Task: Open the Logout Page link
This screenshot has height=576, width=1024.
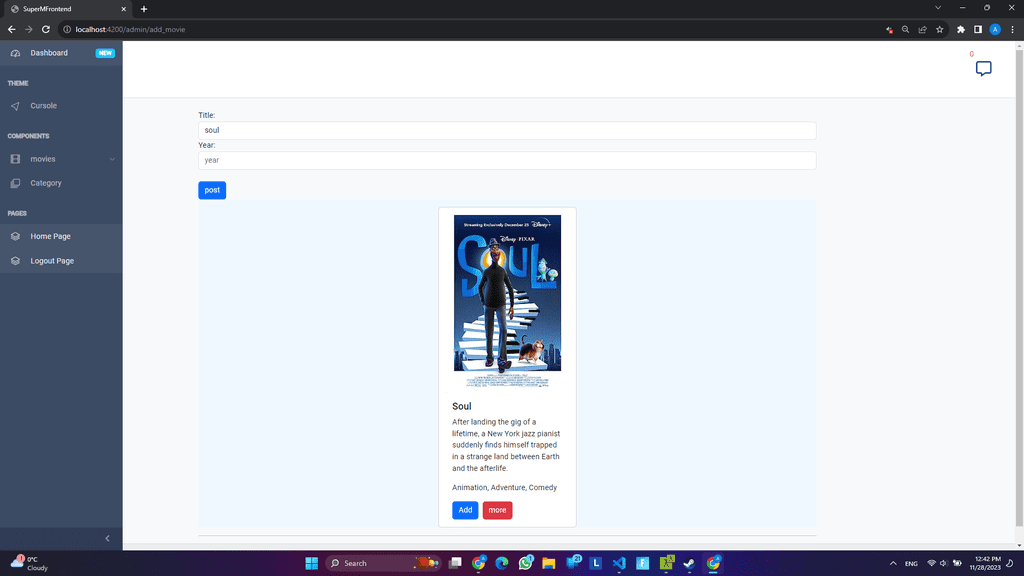Action: (61, 261)
